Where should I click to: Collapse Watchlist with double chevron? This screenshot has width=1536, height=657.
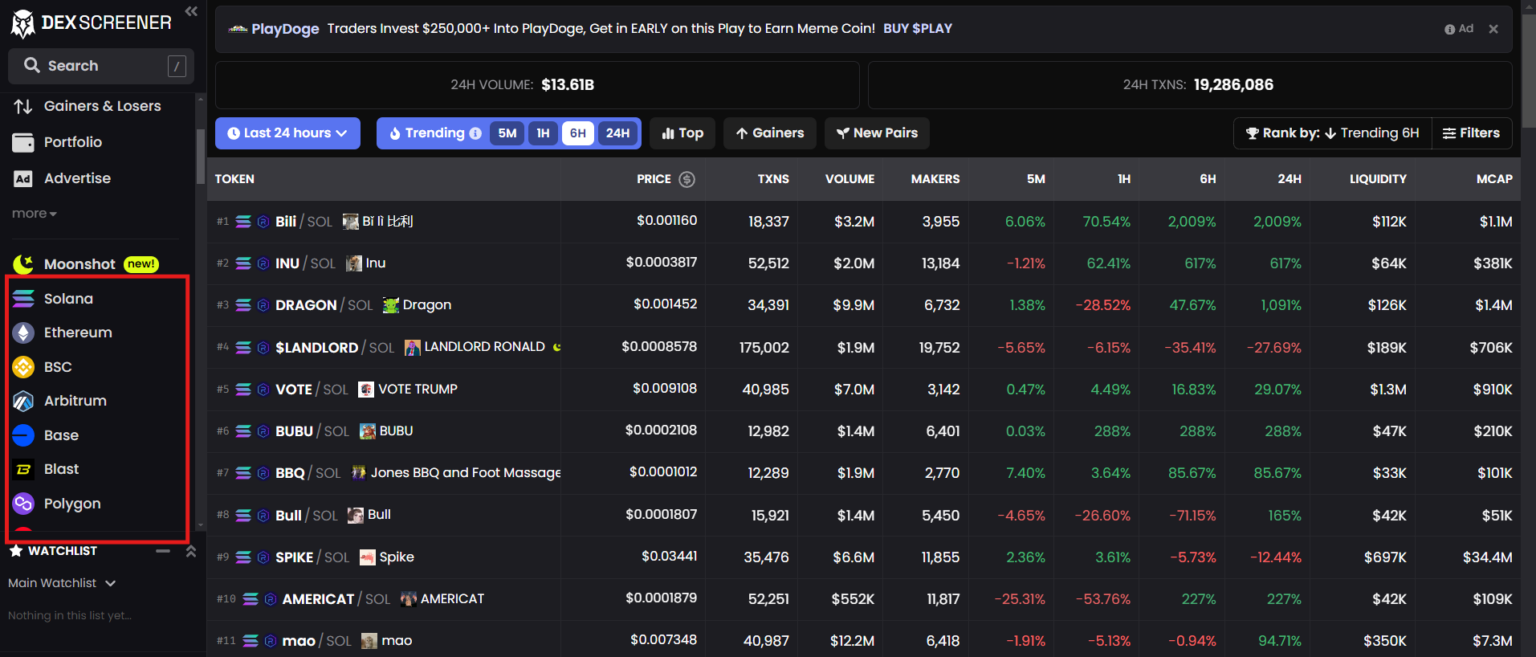click(190, 551)
